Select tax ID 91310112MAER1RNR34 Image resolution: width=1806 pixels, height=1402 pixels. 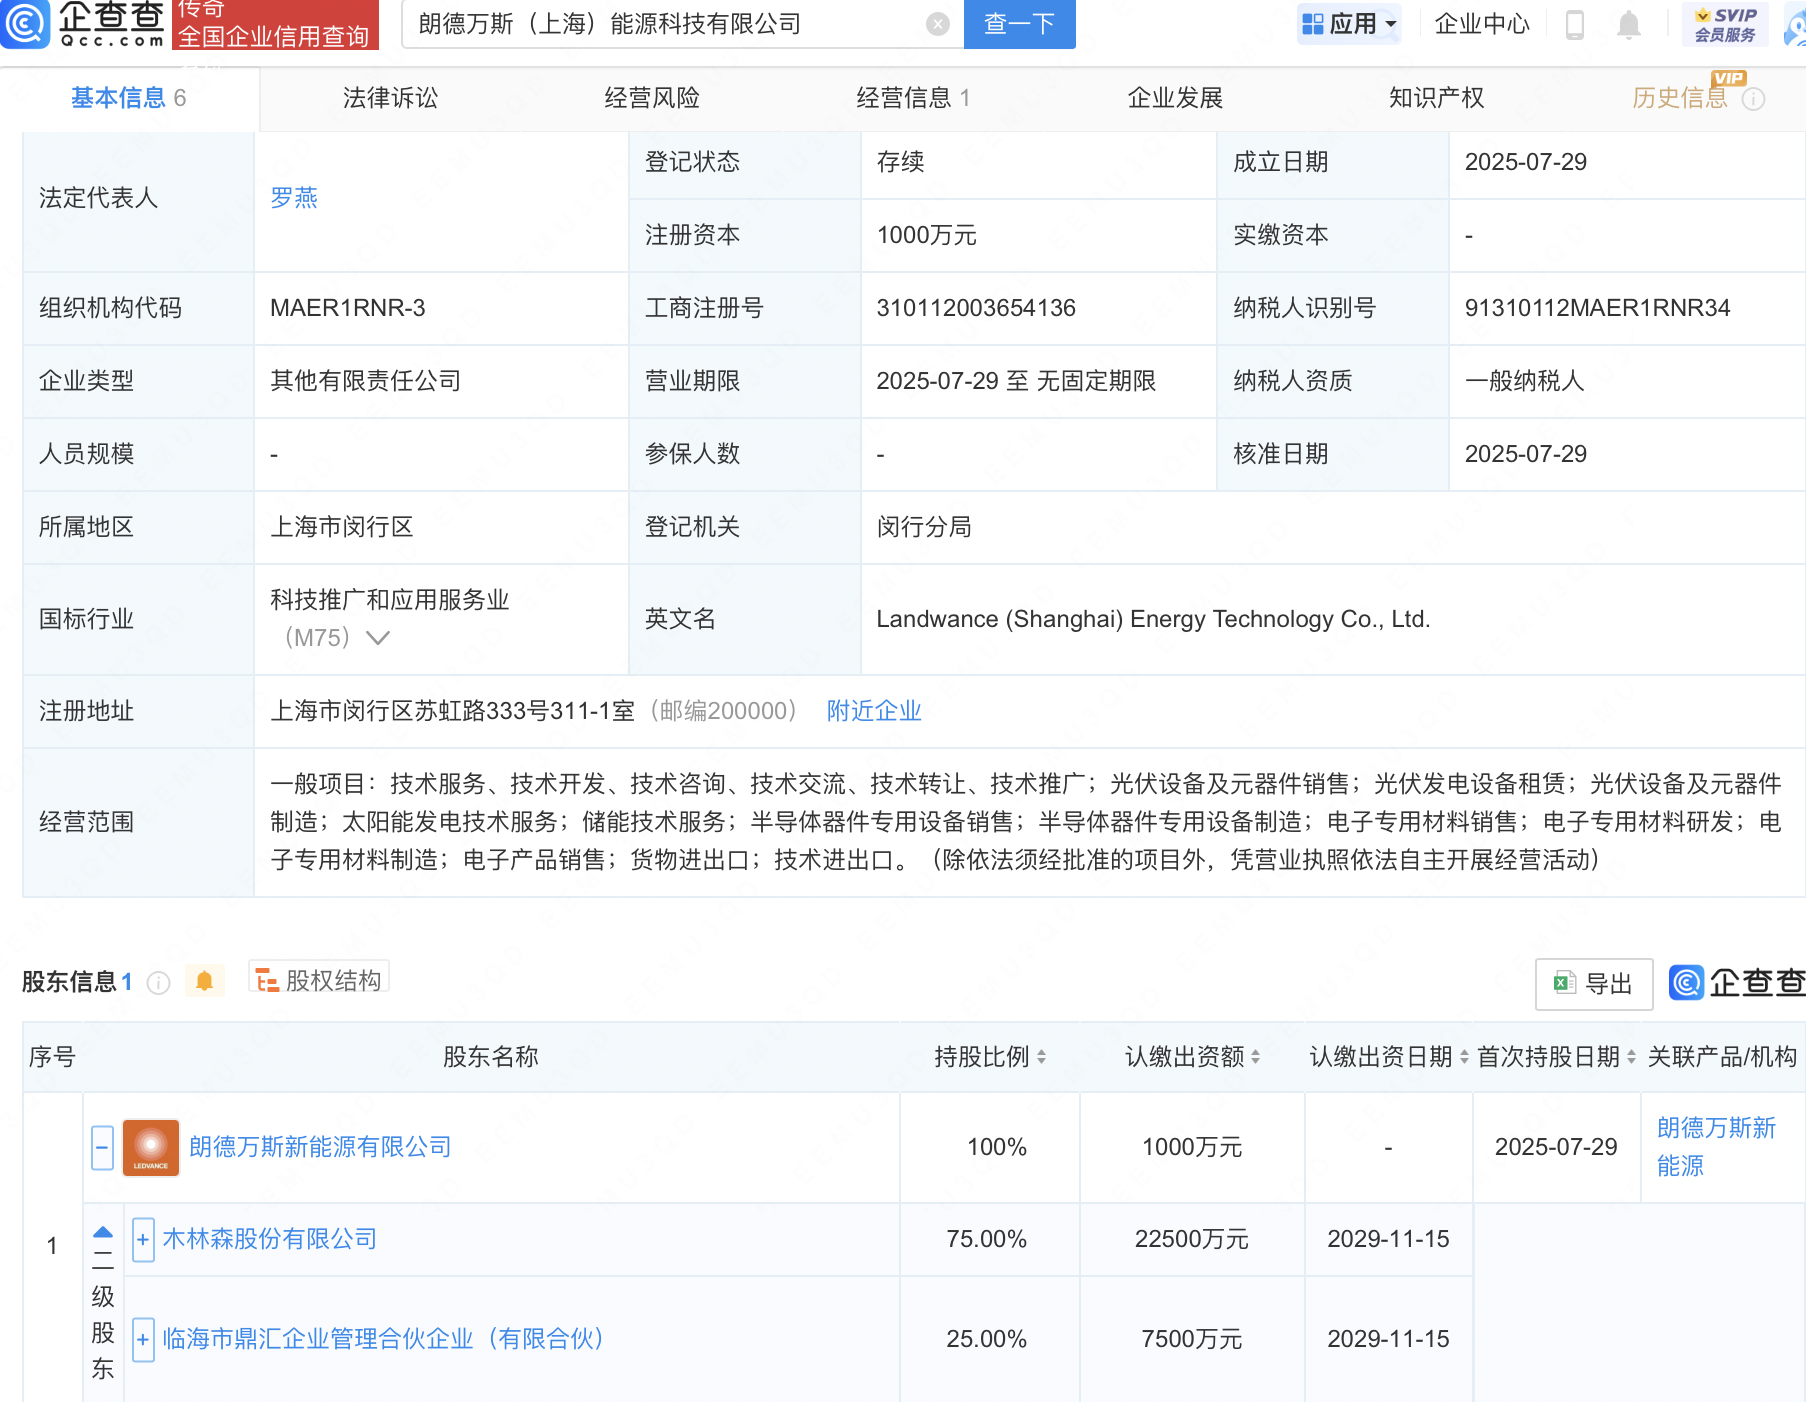pyautogui.click(x=1597, y=308)
